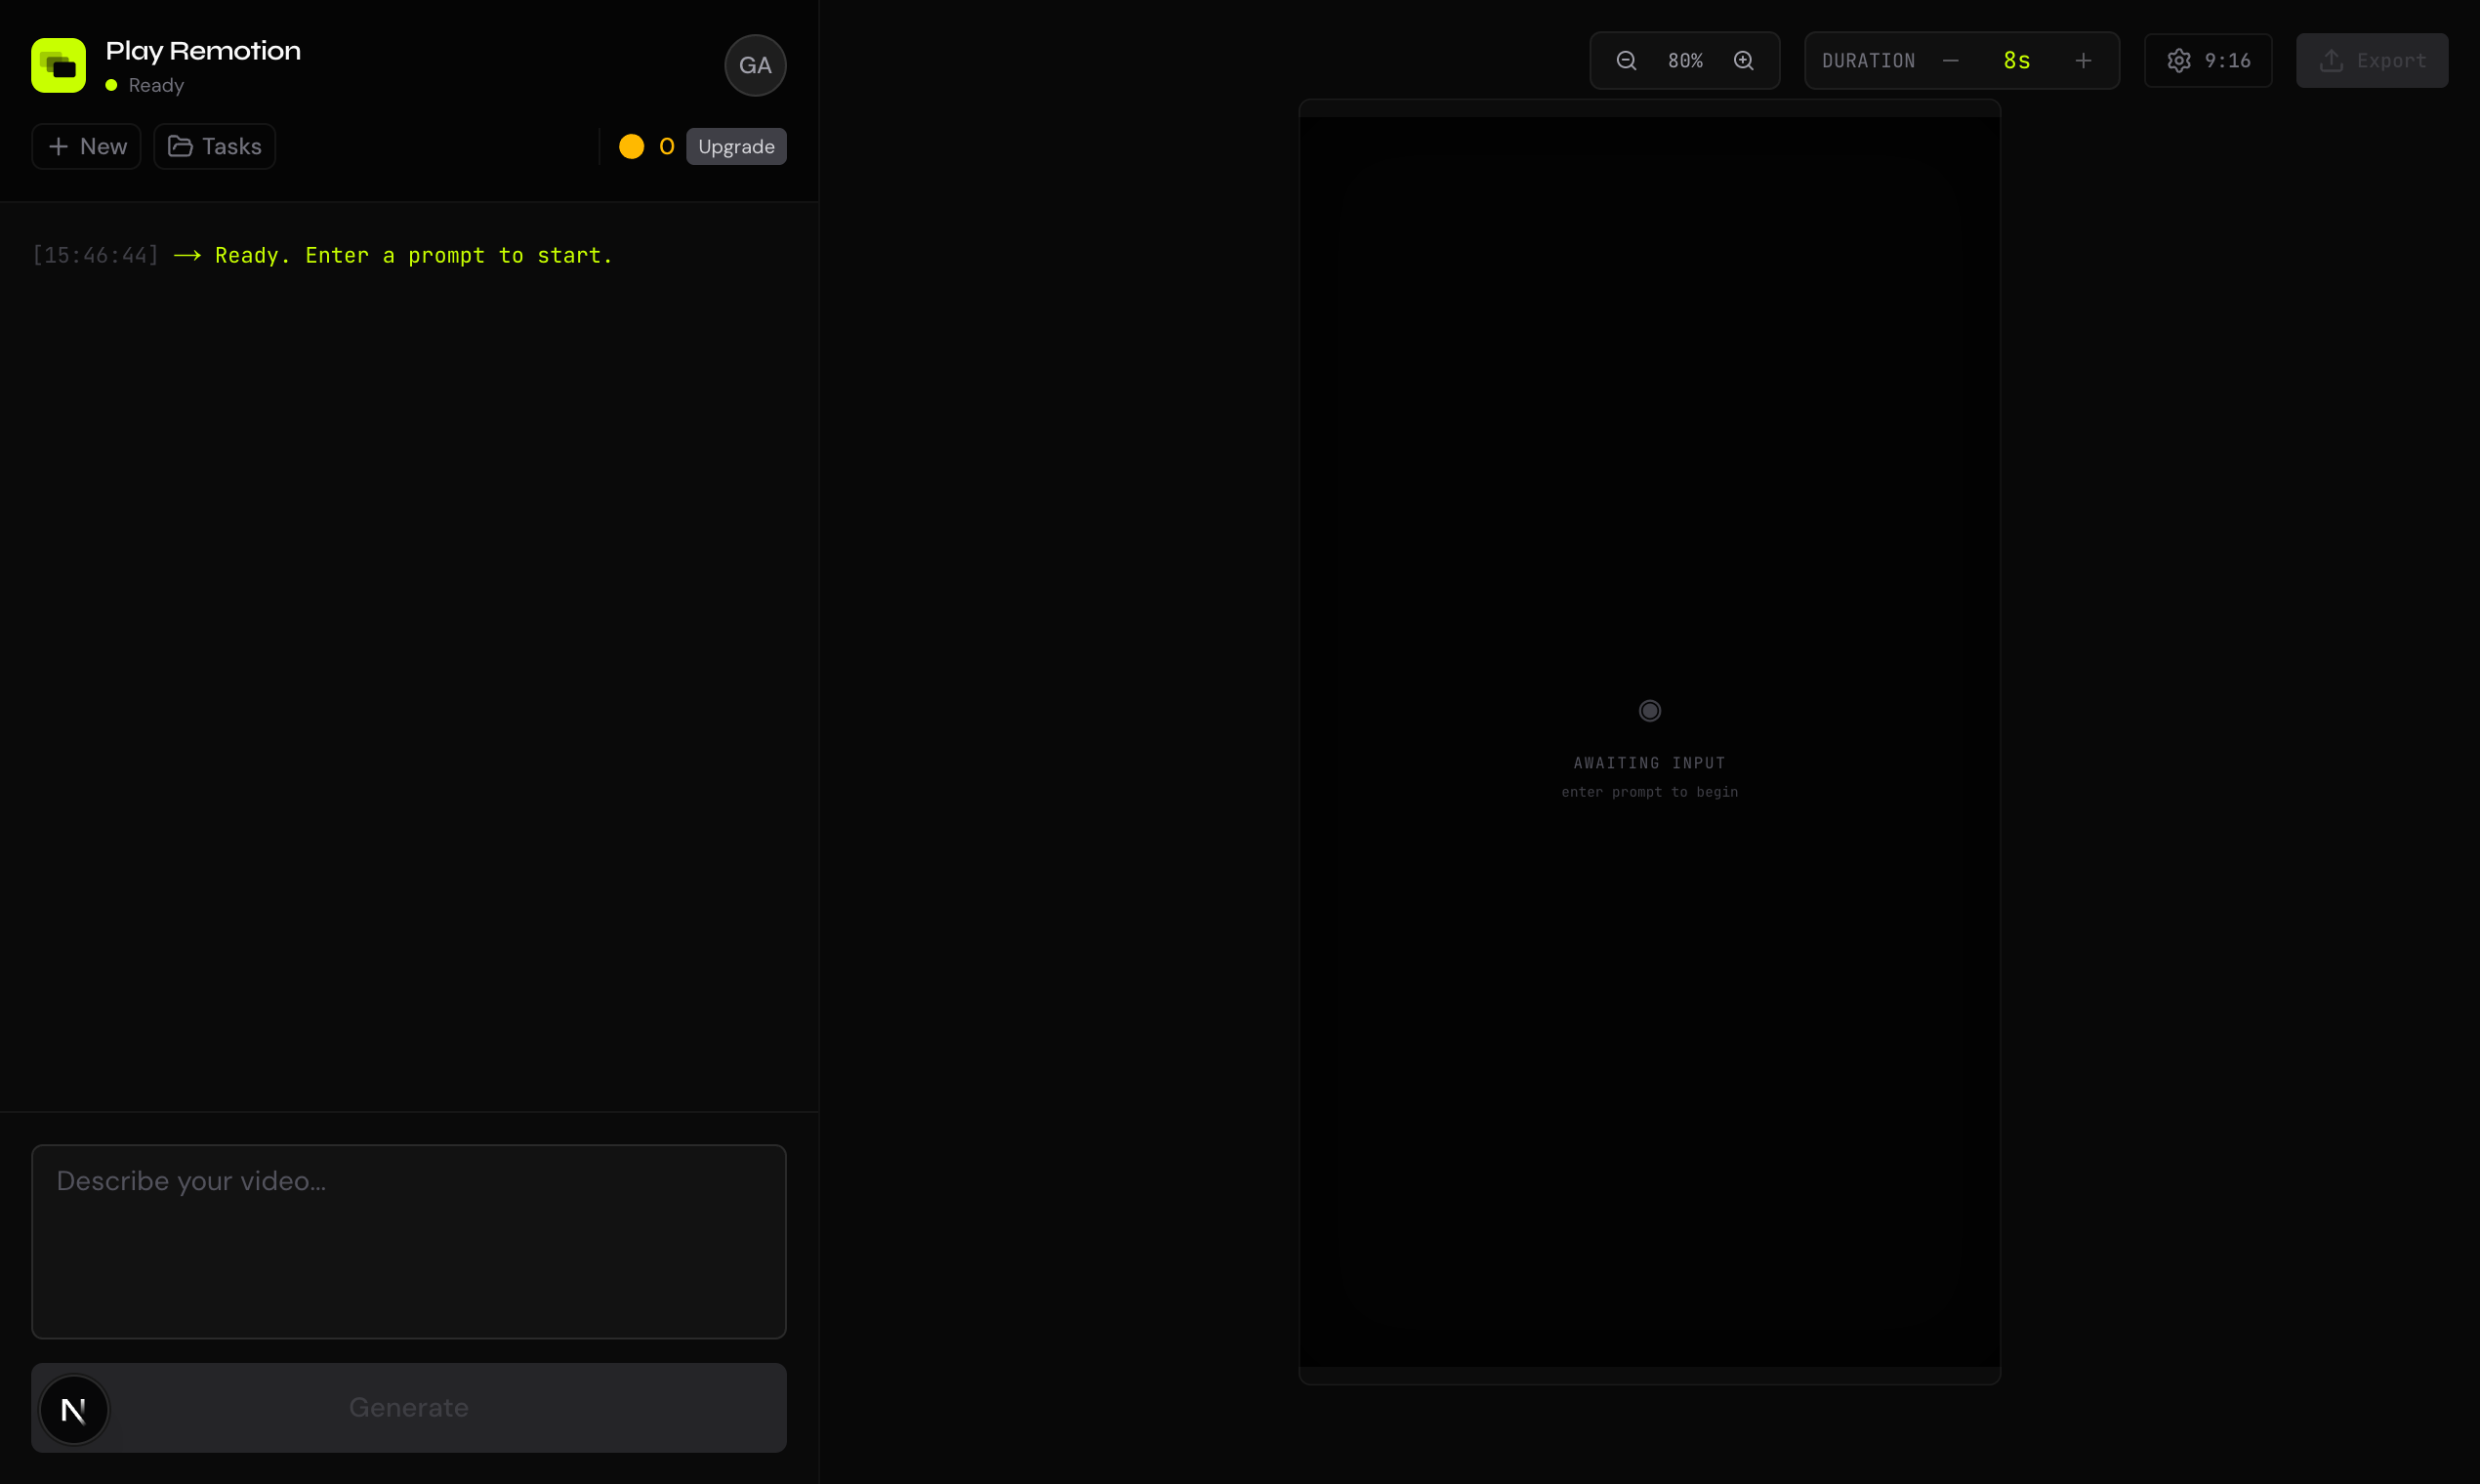The image size is (2480, 1484).
Task: Click the upload icon inside Export button
Action: (2331, 60)
